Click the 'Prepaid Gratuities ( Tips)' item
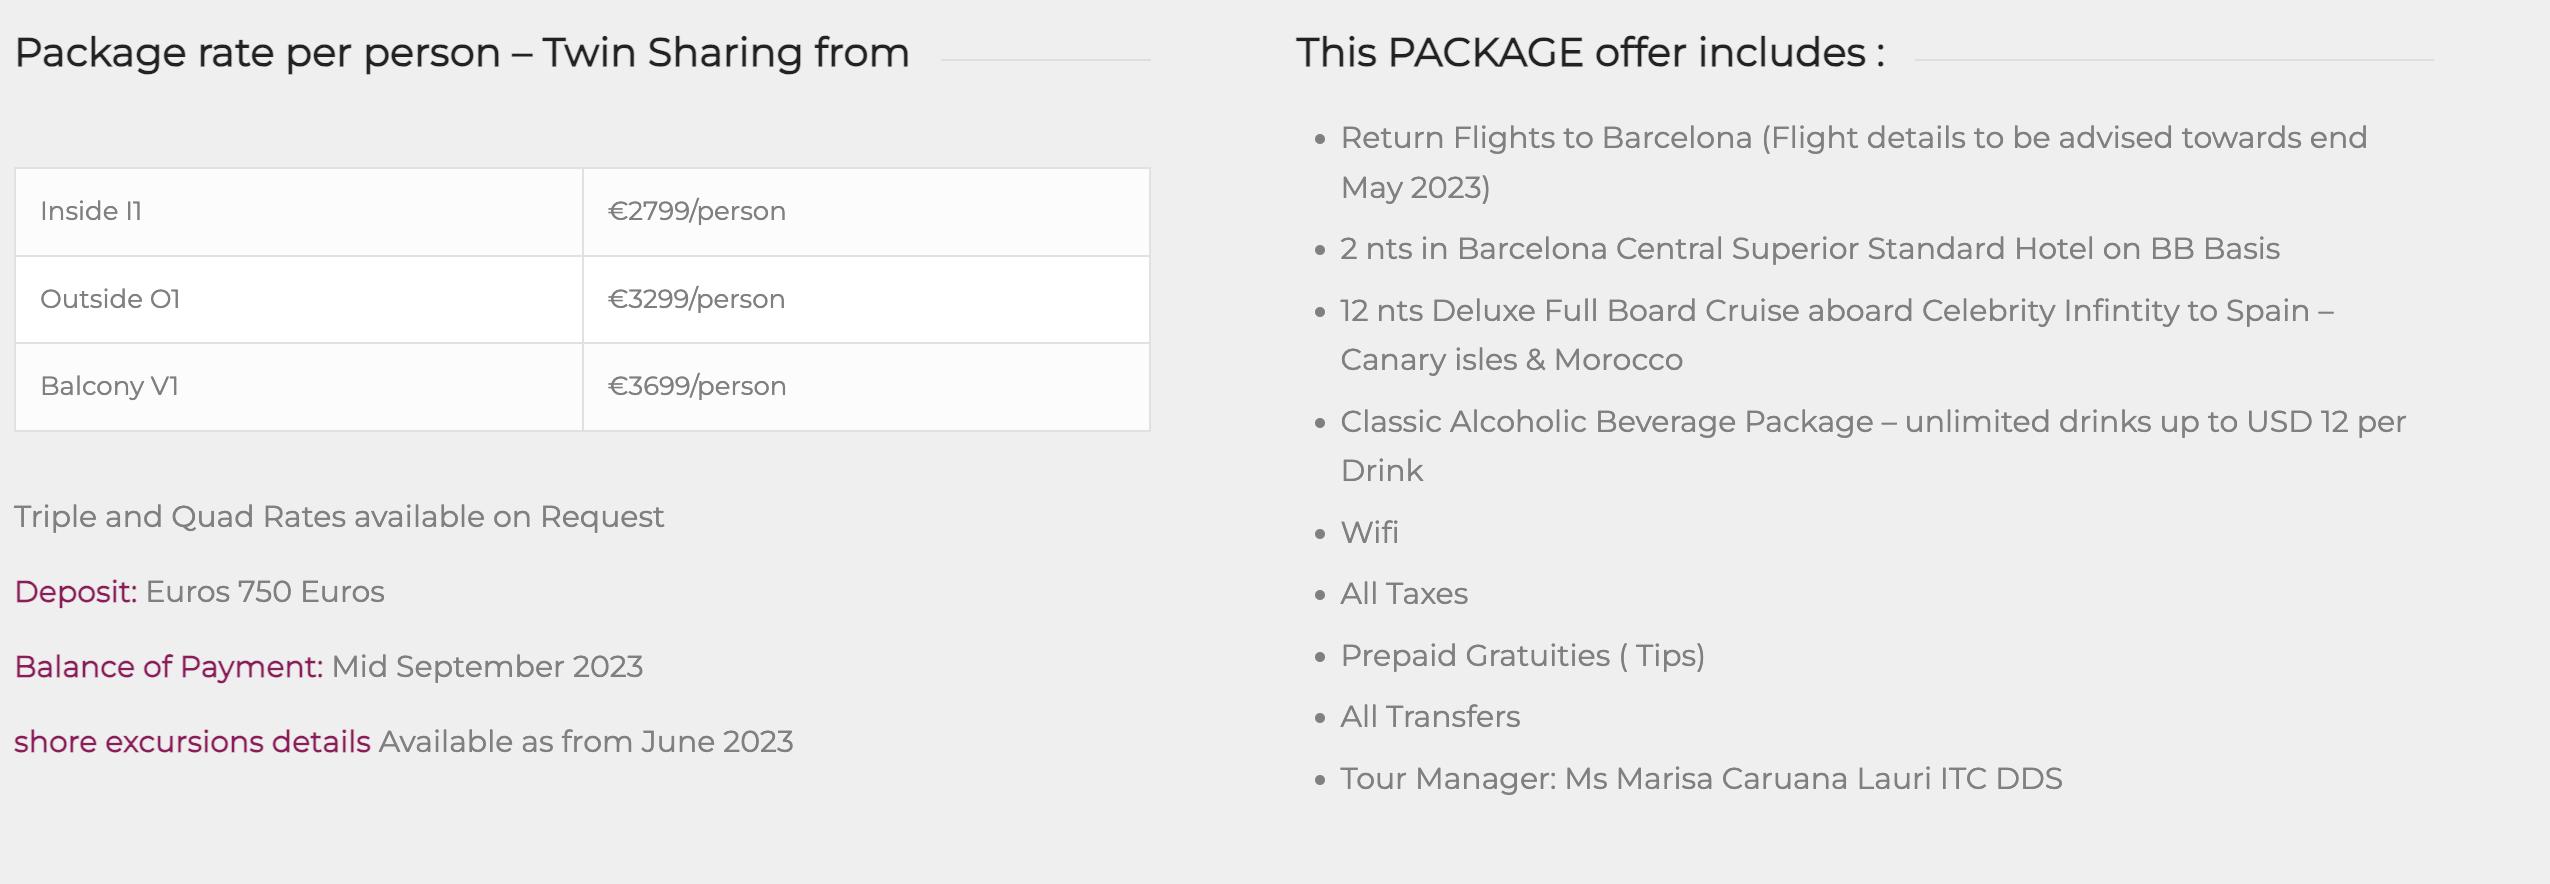This screenshot has height=884, width=2550. (x=1523, y=656)
